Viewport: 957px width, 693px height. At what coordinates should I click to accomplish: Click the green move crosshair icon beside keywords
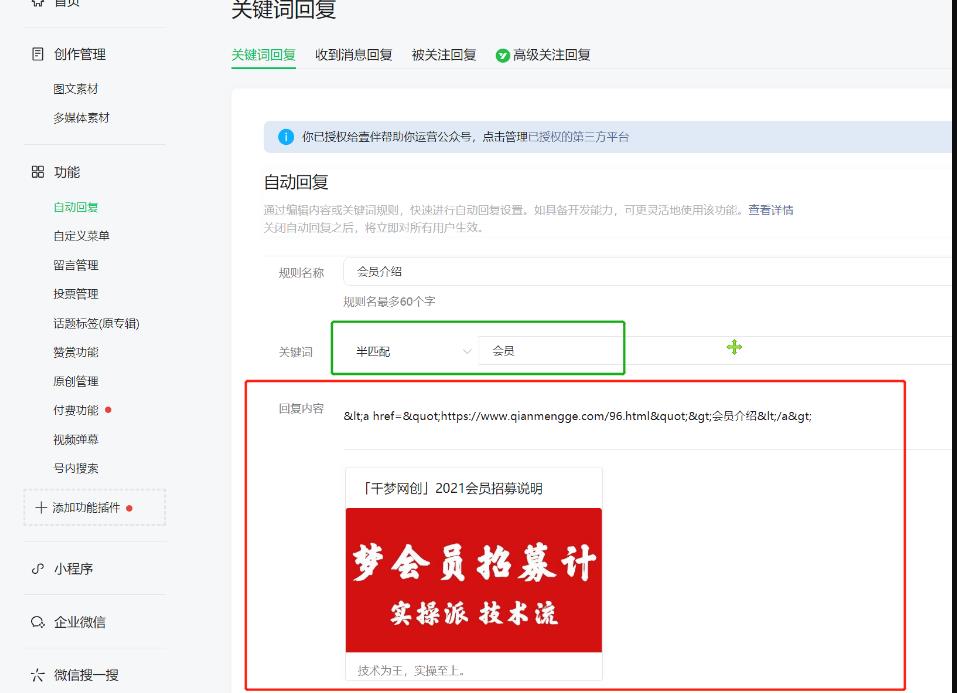pos(735,347)
